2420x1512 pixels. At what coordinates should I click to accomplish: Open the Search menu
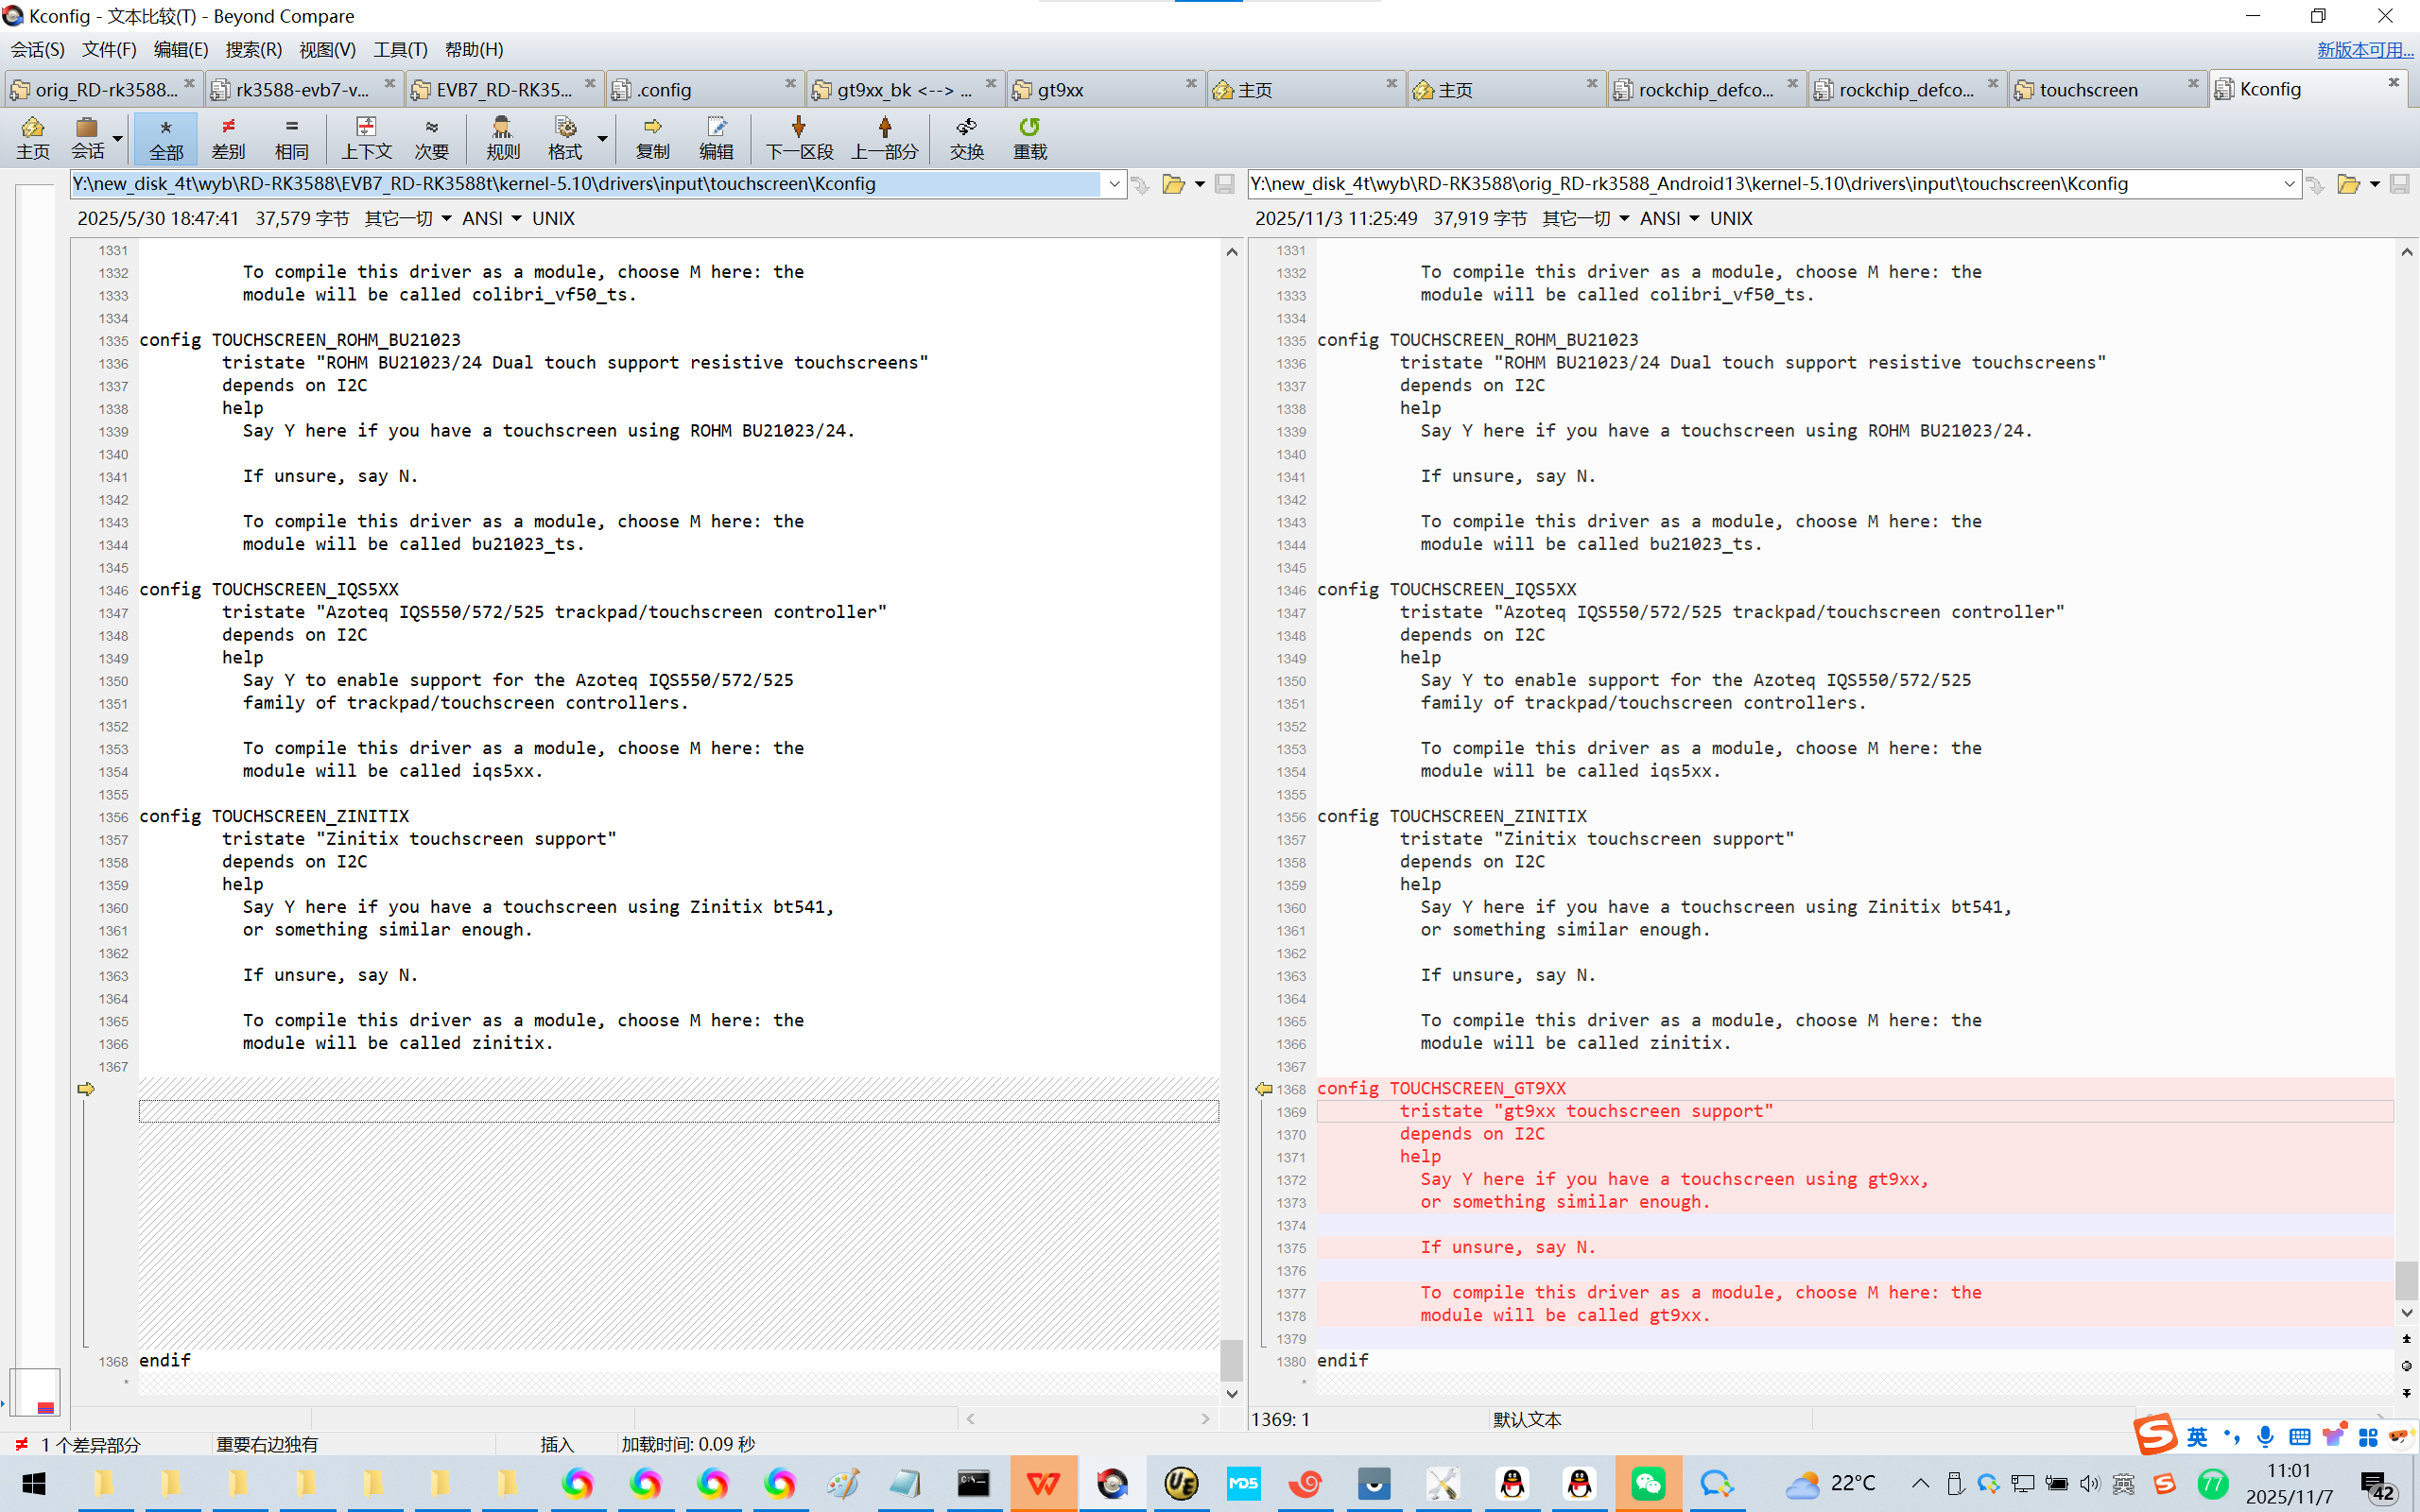[253, 49]
